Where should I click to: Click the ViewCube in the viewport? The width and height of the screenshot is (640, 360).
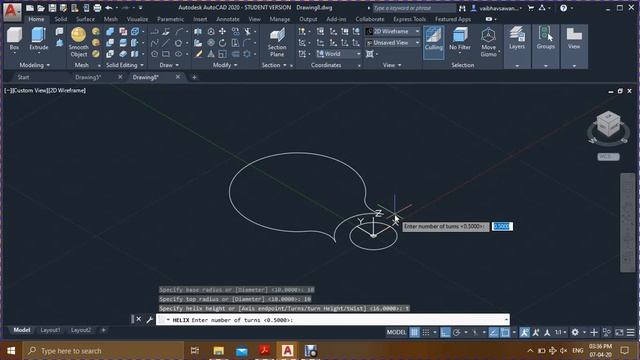pos(608,124)
